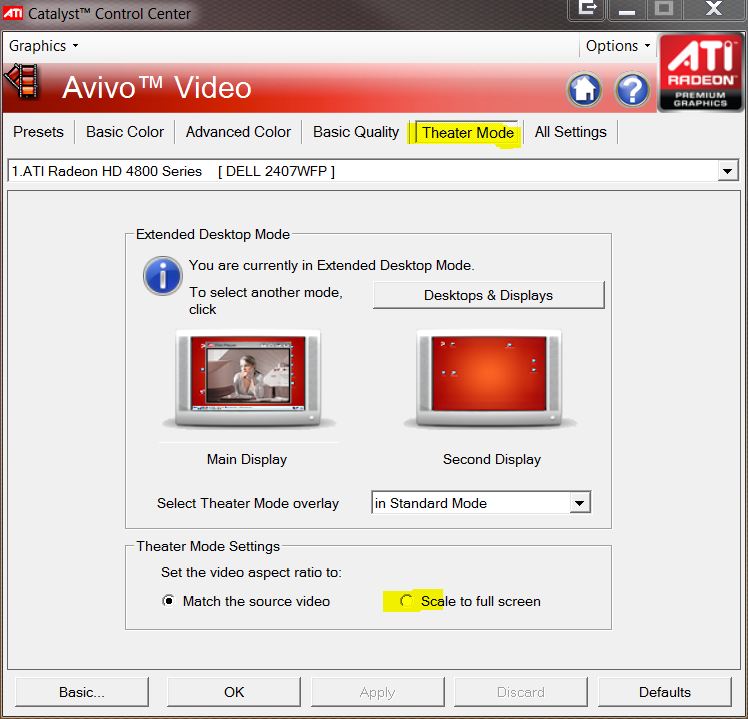Screen dimensions: 748x719
Task: Click the Main Display monitor thumbnail
Action: (x=248, y=379)
